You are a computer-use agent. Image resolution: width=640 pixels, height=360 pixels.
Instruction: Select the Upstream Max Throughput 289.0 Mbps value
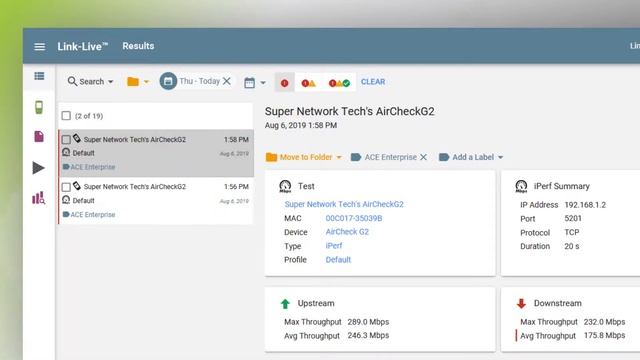(x=368, y=322)
